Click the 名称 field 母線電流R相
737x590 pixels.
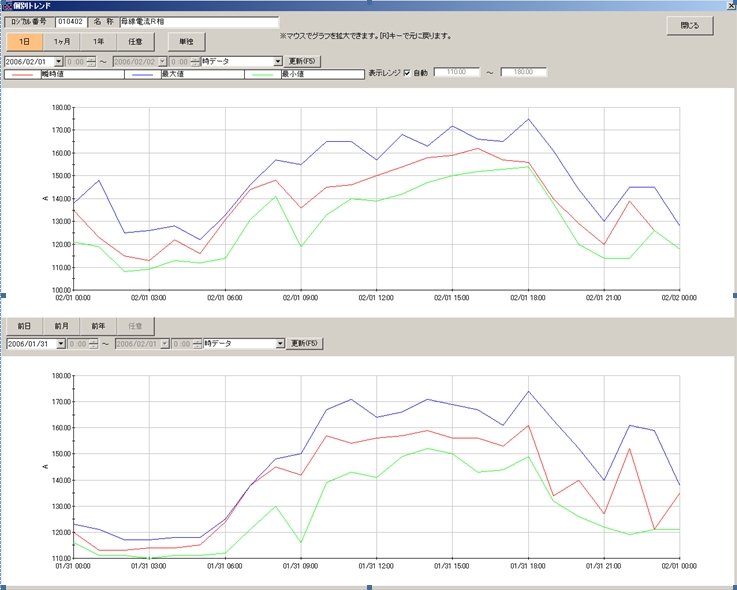coord(199,22)
